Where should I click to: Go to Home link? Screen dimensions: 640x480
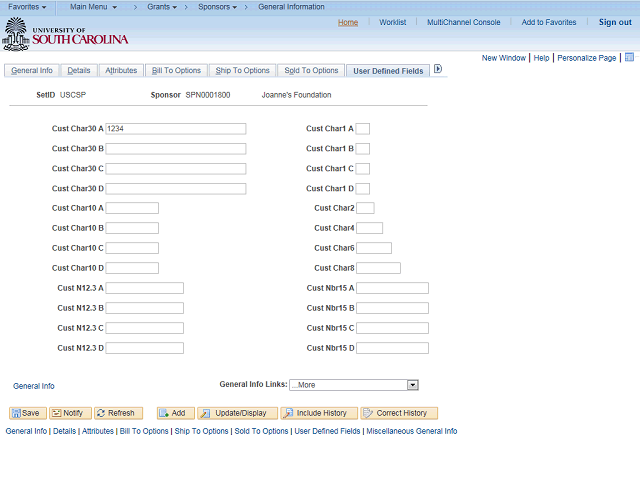(x=348, y=22)
